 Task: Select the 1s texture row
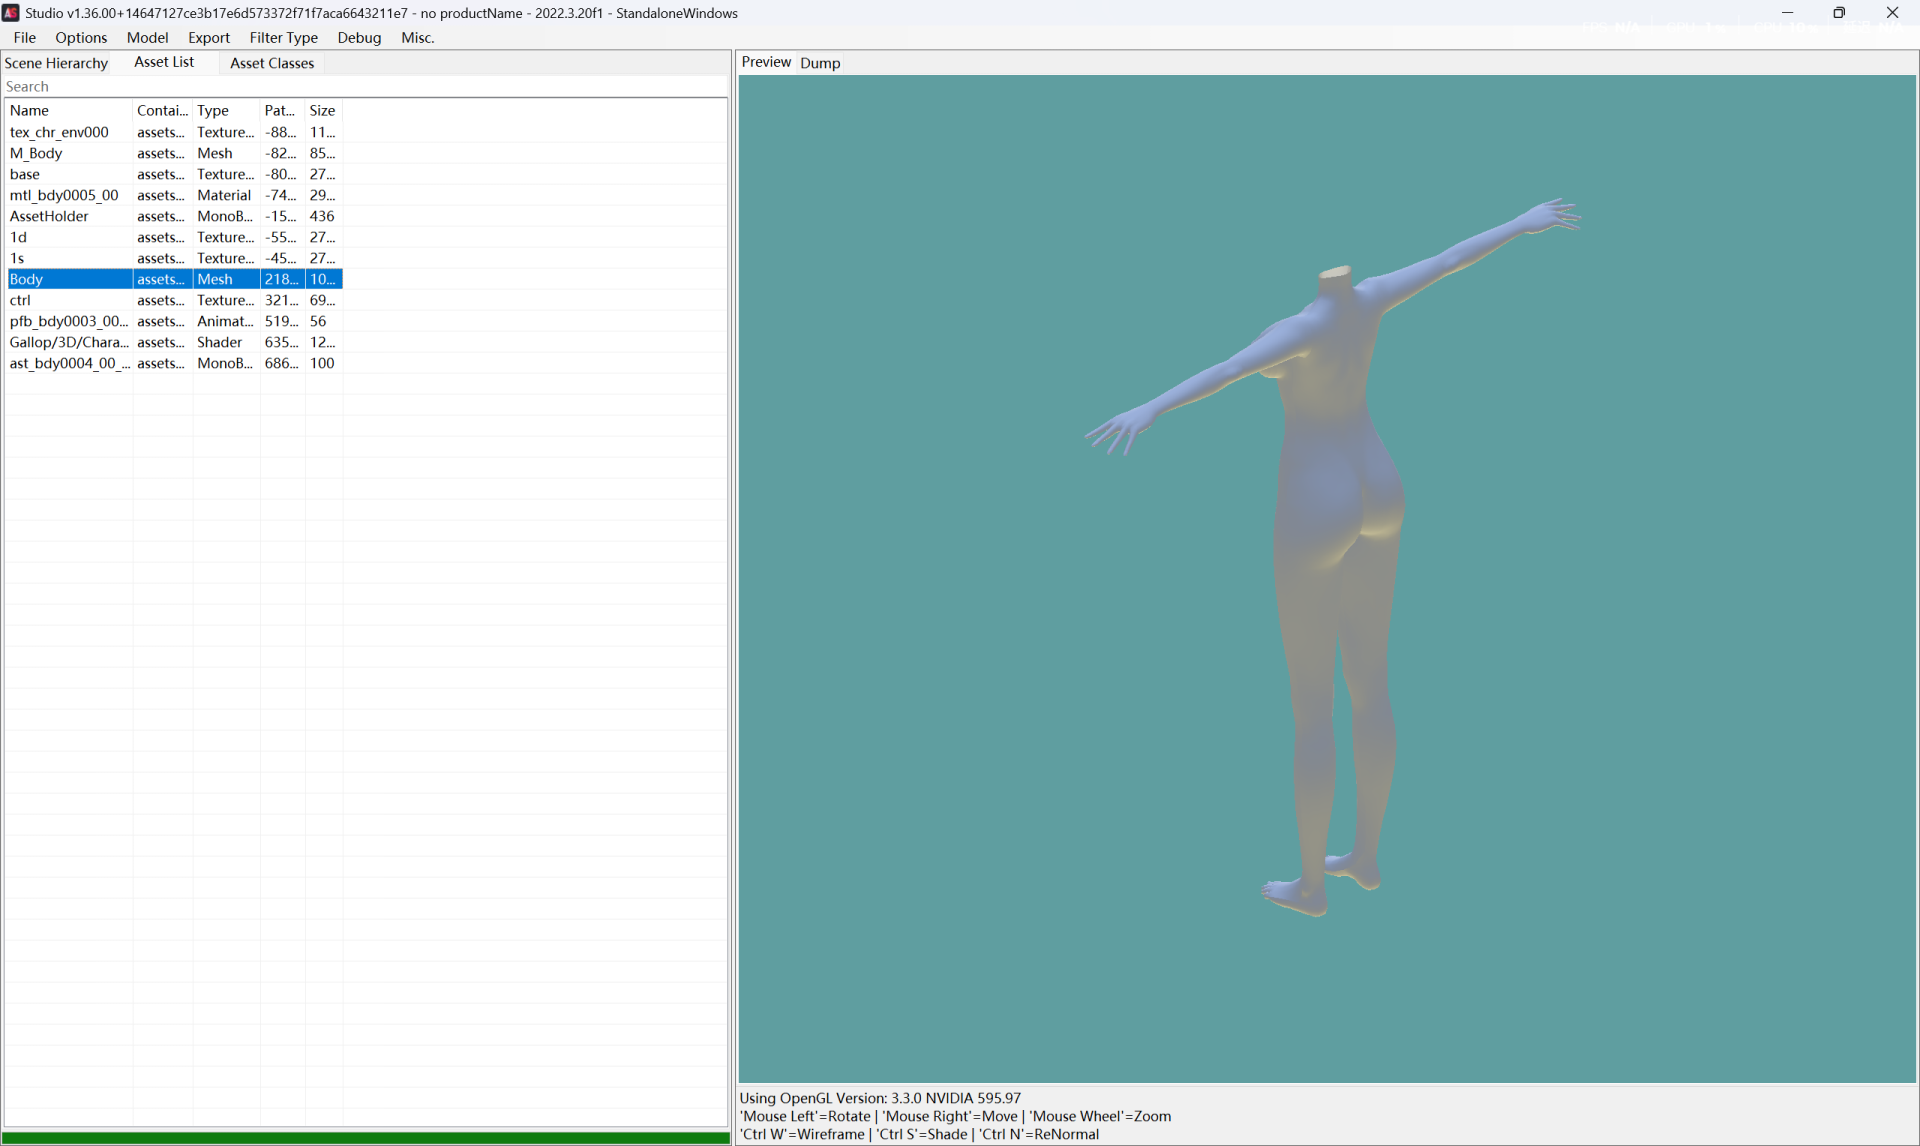pos(174,258)
